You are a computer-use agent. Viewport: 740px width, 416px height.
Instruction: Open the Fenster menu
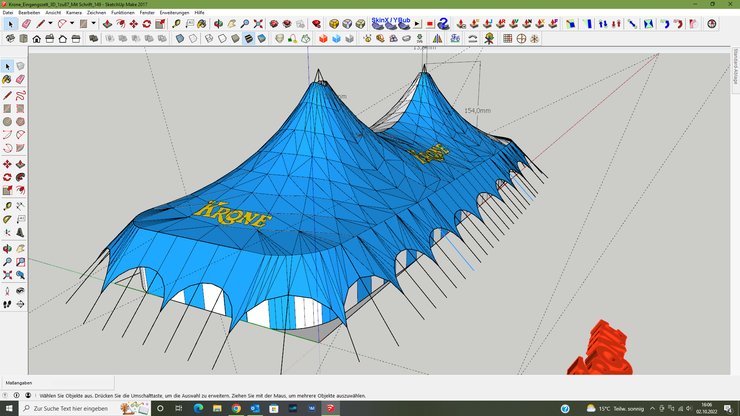coord(147,13)
